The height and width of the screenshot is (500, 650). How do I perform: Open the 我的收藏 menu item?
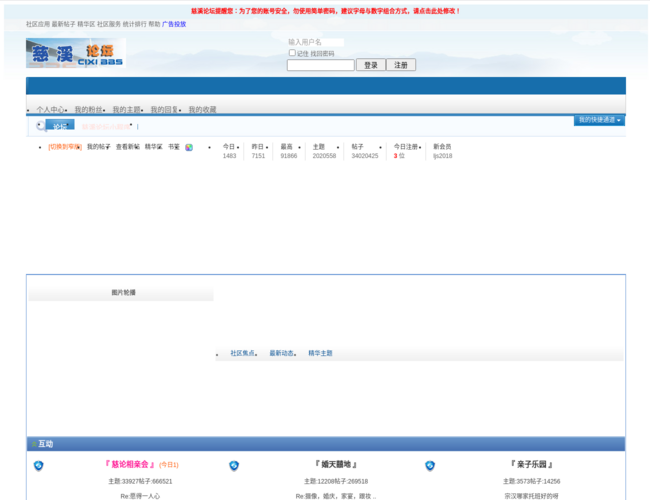[x=202, y=109]
